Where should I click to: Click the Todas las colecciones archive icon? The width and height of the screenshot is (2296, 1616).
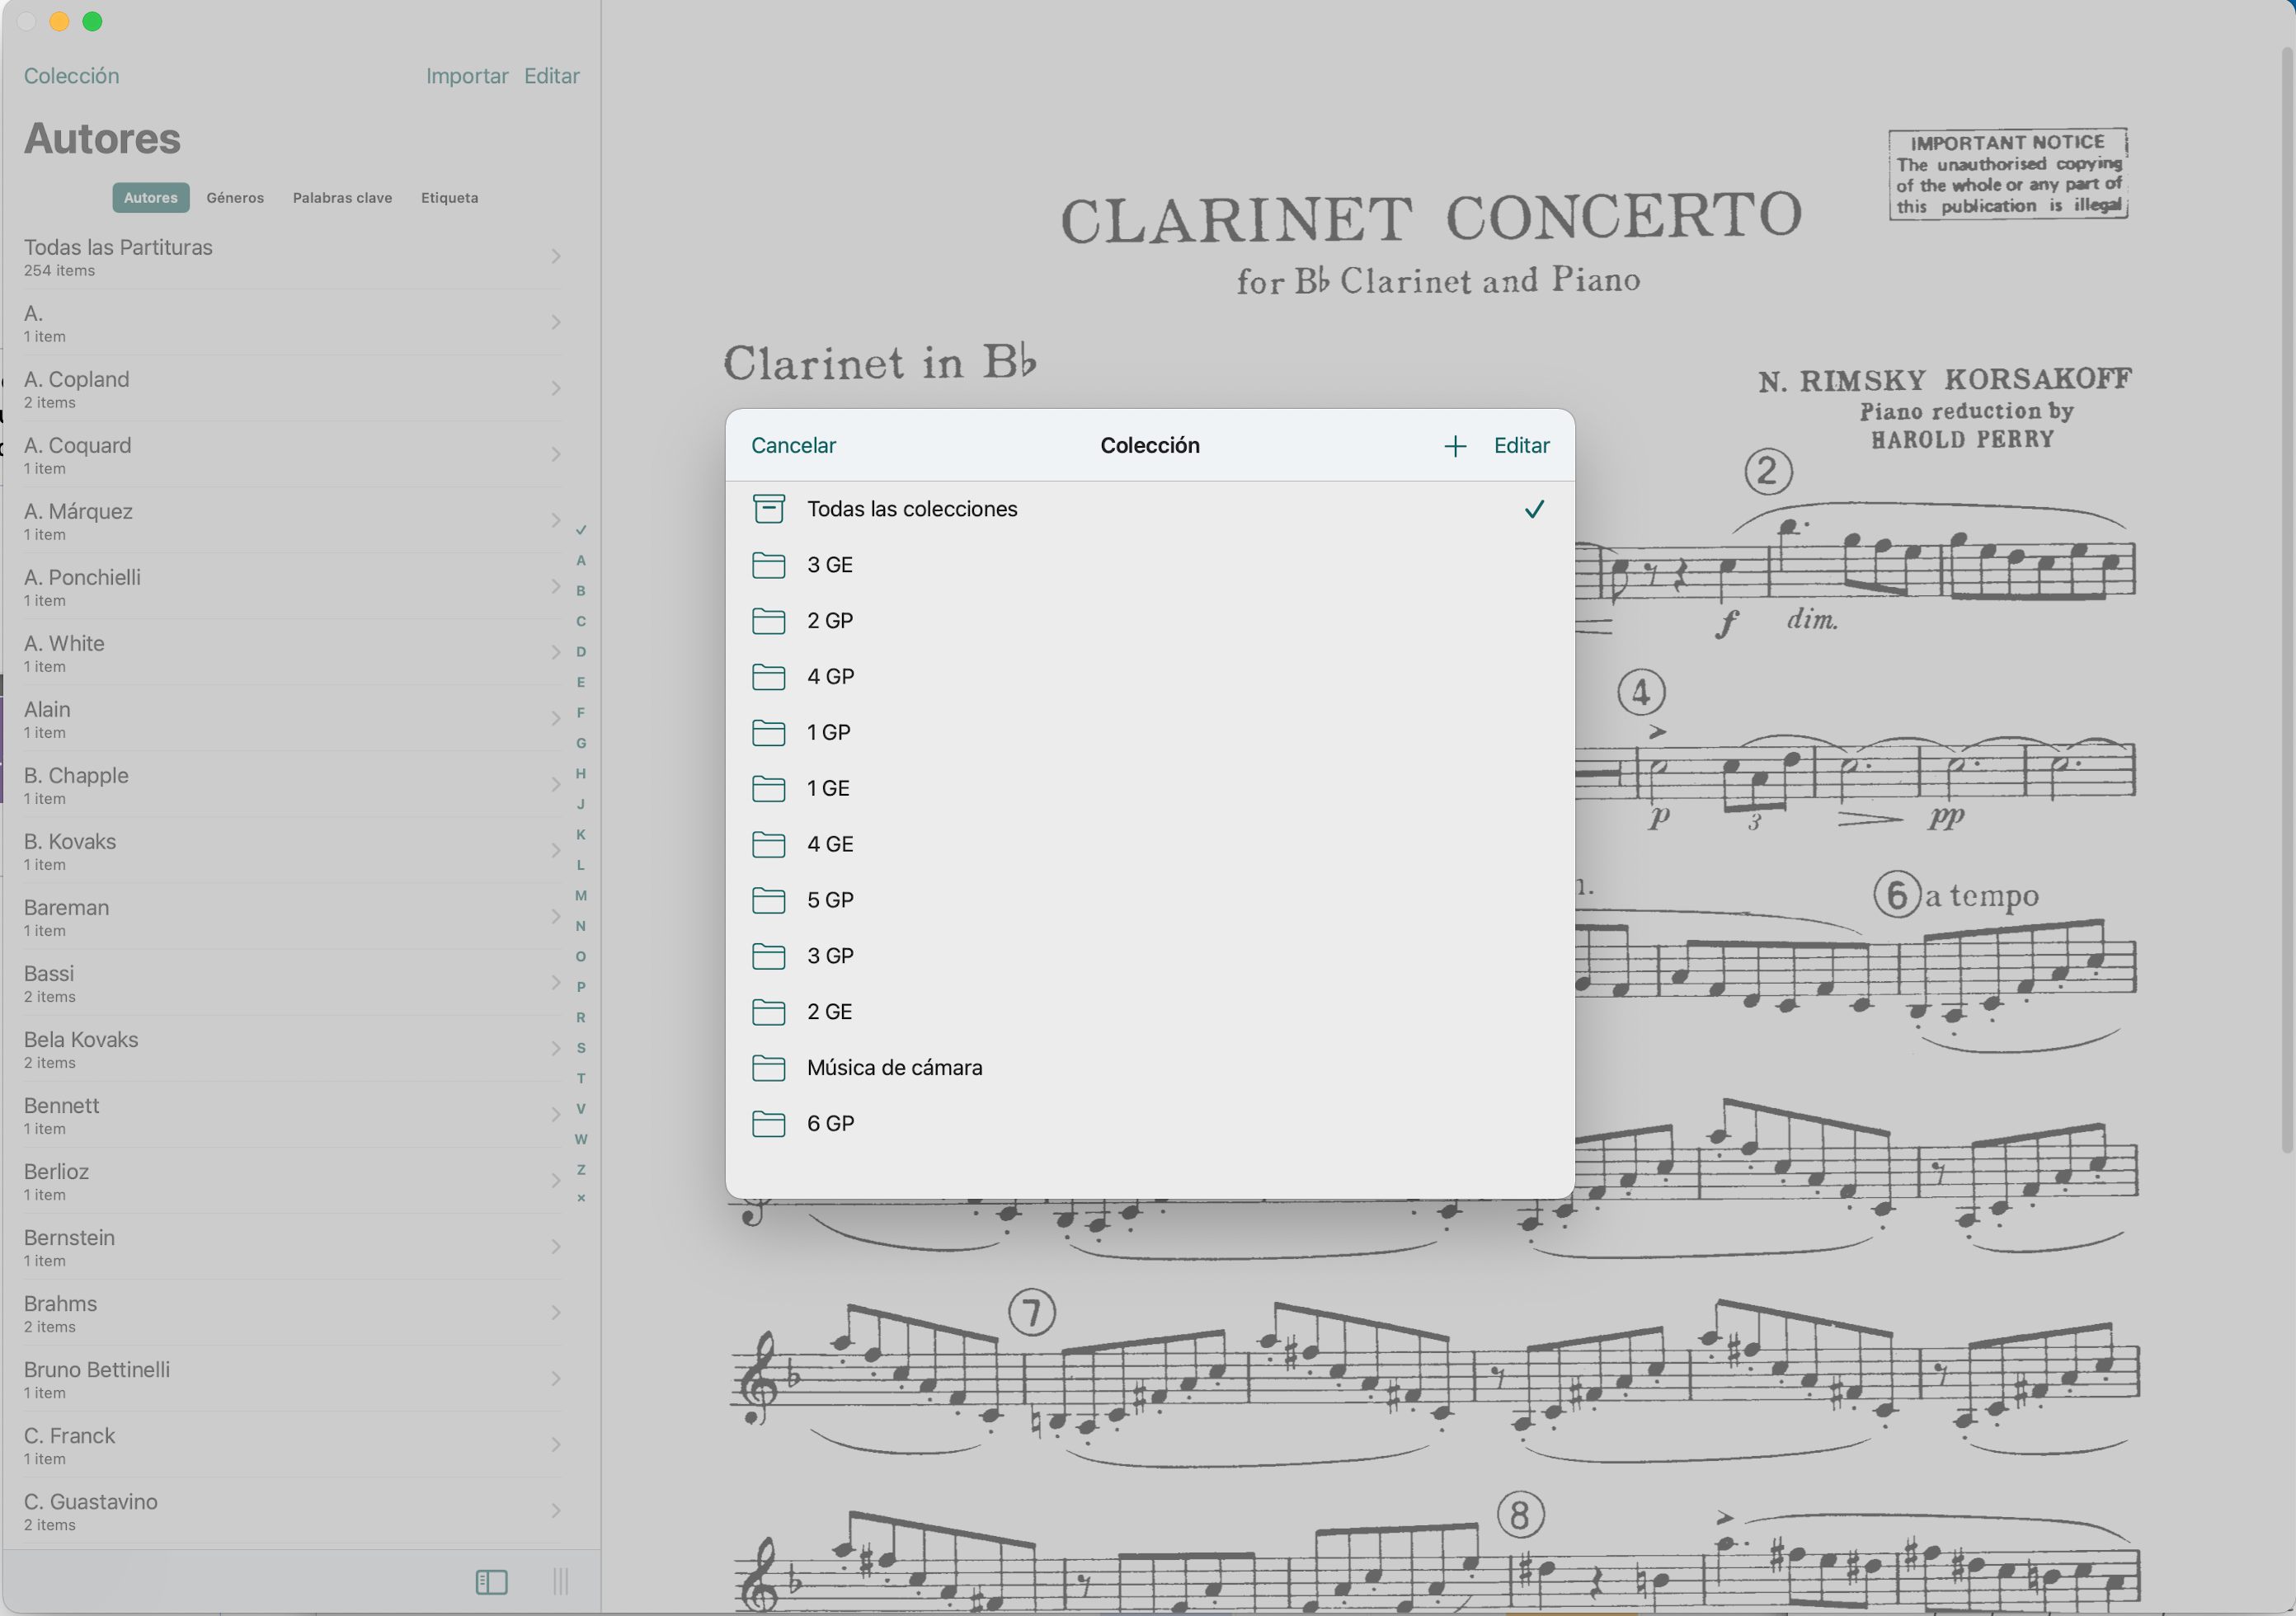click(768, 509)
